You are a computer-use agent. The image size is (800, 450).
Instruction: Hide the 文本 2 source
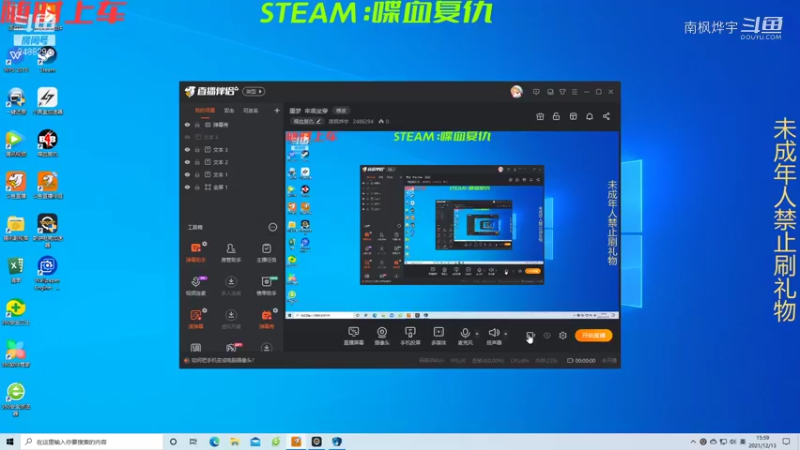pos(187,162)
